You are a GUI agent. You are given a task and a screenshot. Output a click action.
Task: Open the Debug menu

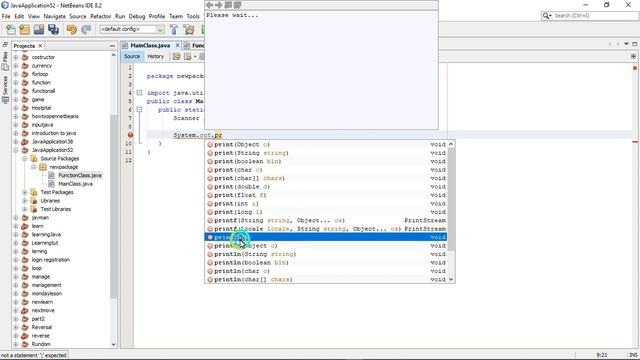tap(137, 16)
